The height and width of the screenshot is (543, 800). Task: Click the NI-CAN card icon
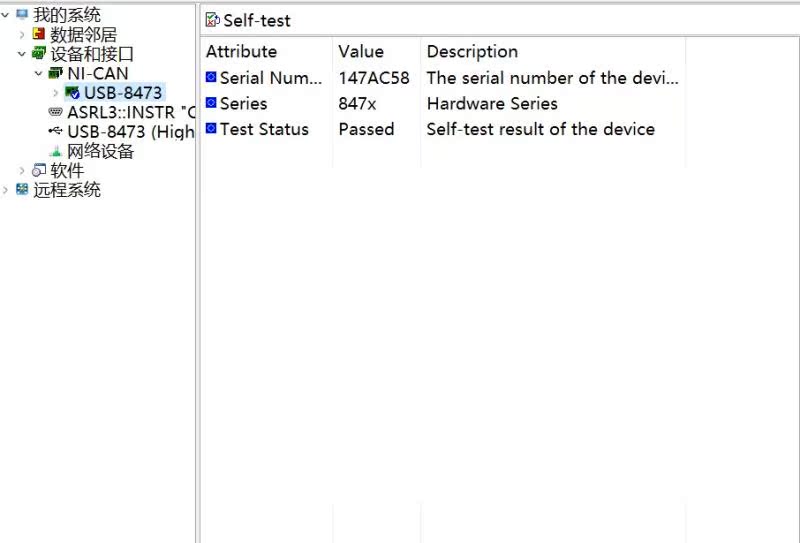(x=56, y=73)
